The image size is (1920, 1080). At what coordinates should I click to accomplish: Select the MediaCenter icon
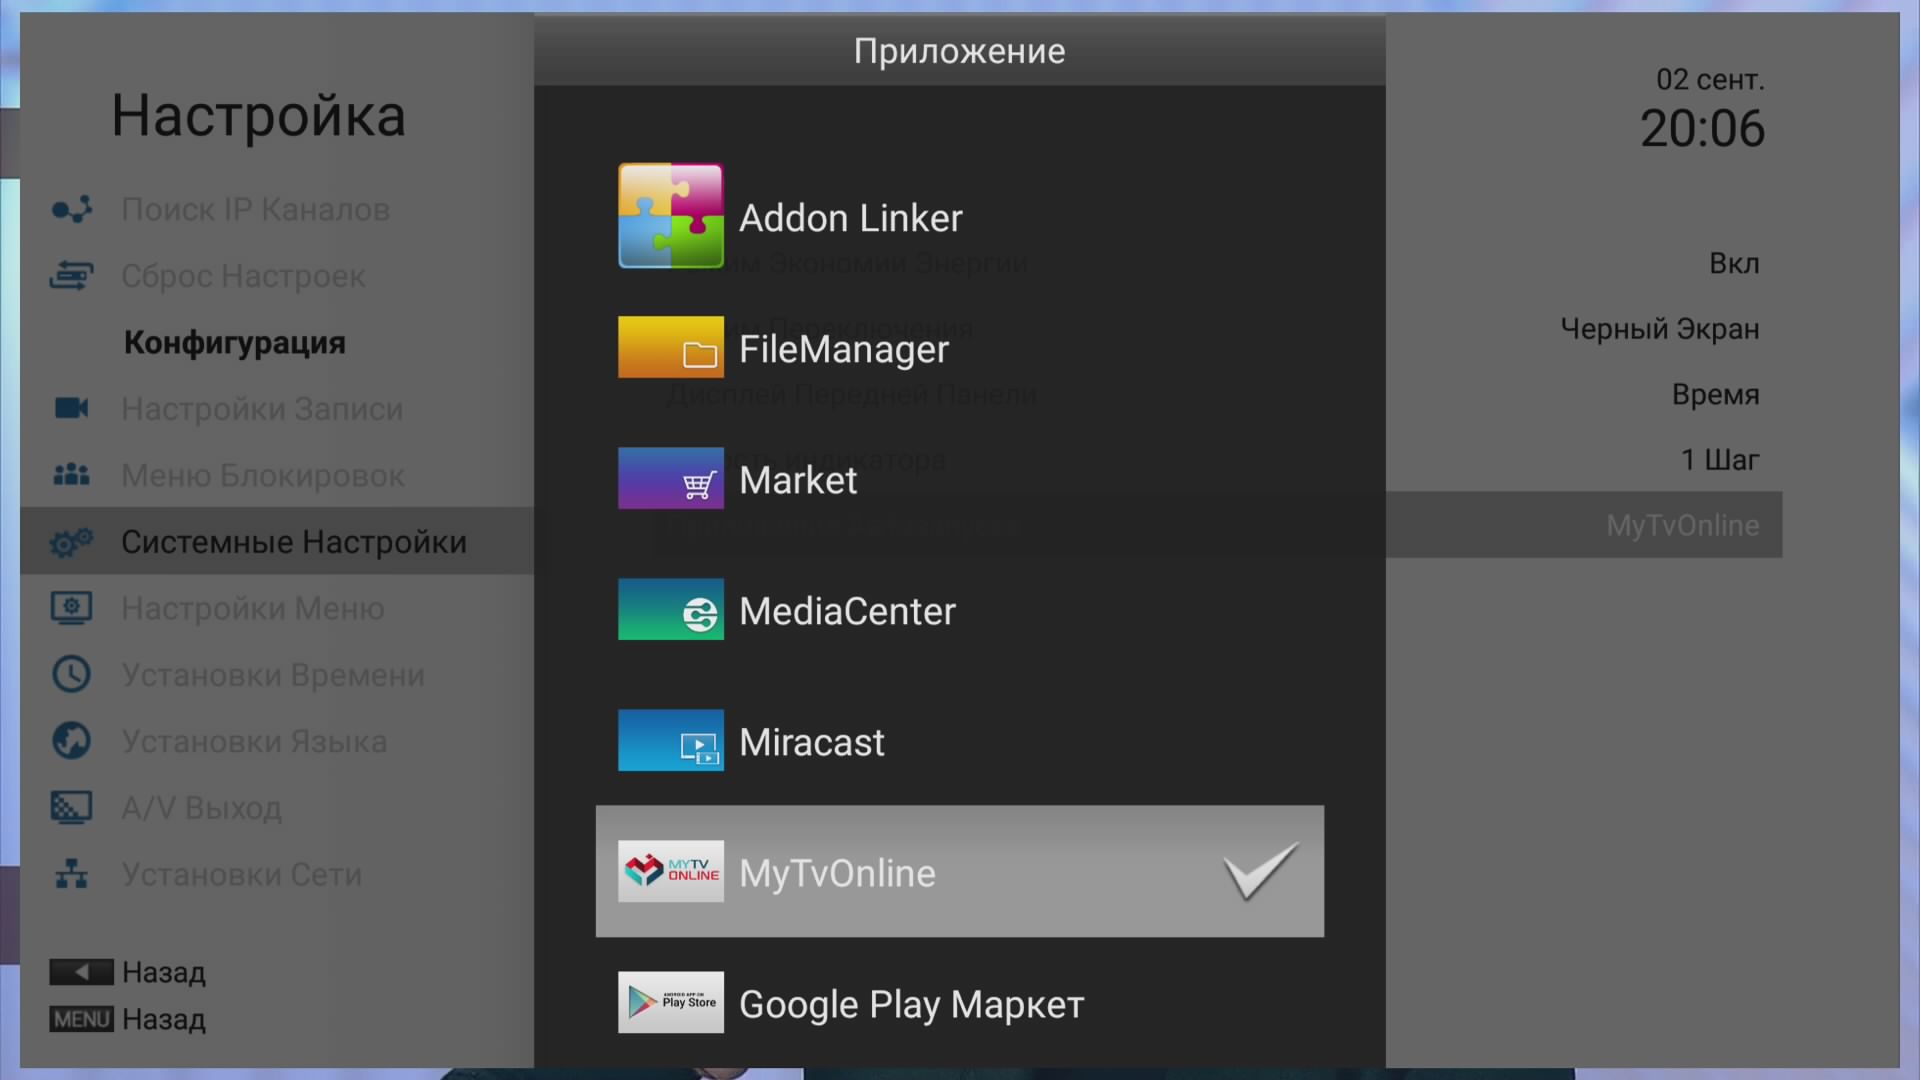[x=670, y=609]
